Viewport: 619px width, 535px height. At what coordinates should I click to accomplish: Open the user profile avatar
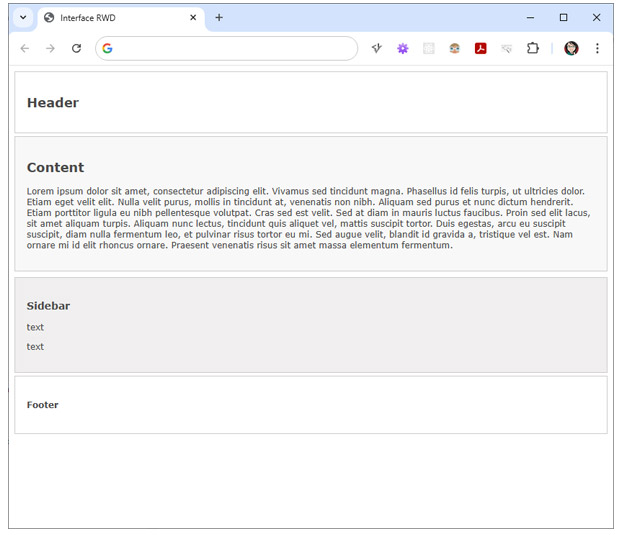571,48
